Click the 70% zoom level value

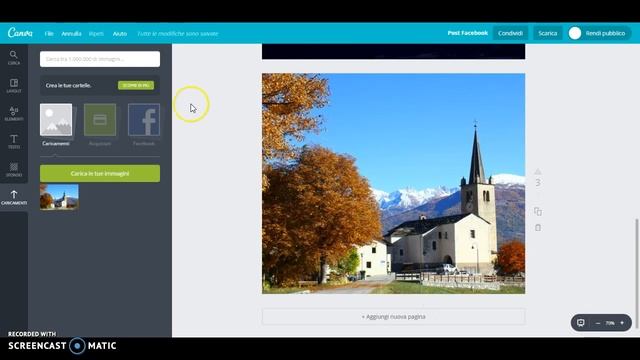tap(610, 323)
